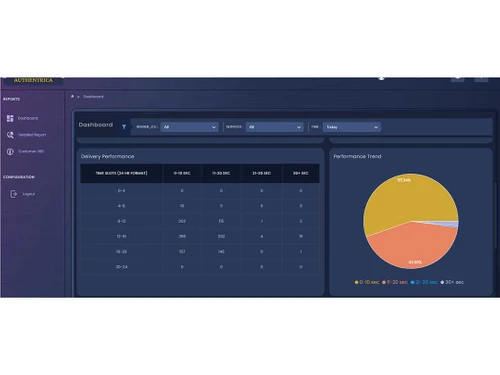Click the 30+ SEC column header

pyautogui.click(x=301, y=173)
